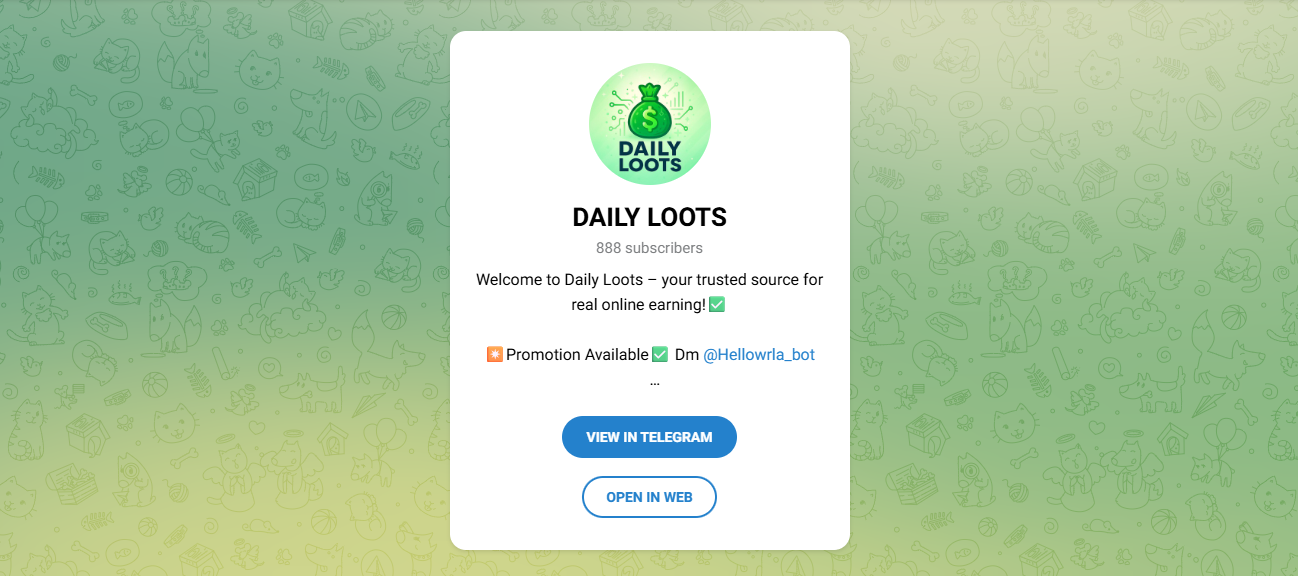Click the word LOOTS in the bold channel title
Viewport: 1298px width, 576px height.
689,217
